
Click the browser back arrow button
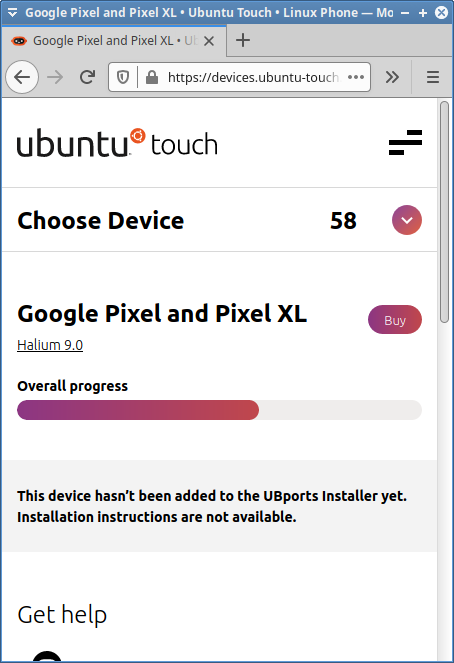coord(22,77)
